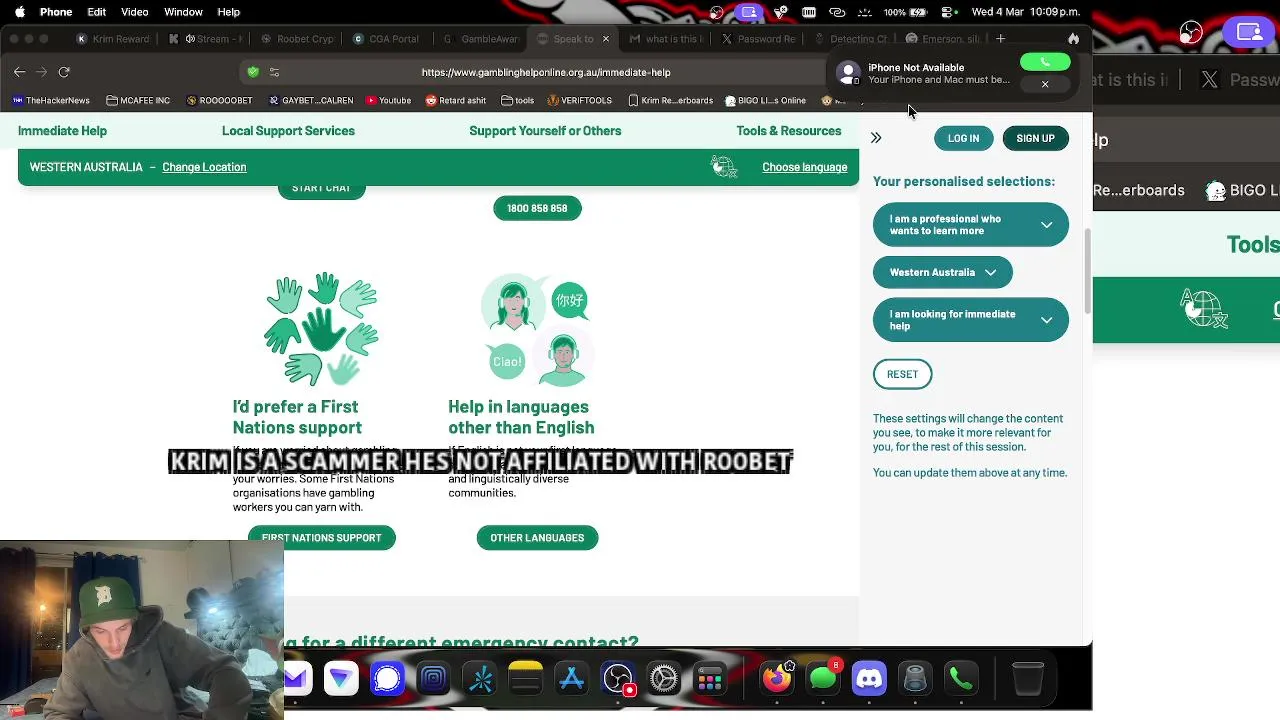The height and width of the screenshot is (720, 1280).
Task: Open the Window menu
Action: tap(183, 12)
